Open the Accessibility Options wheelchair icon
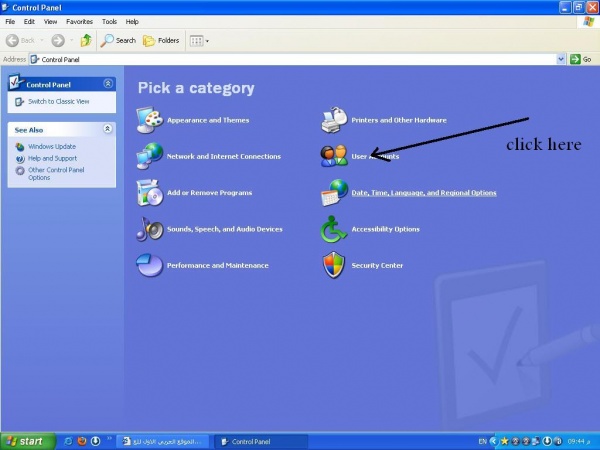 tap(334, 229)
